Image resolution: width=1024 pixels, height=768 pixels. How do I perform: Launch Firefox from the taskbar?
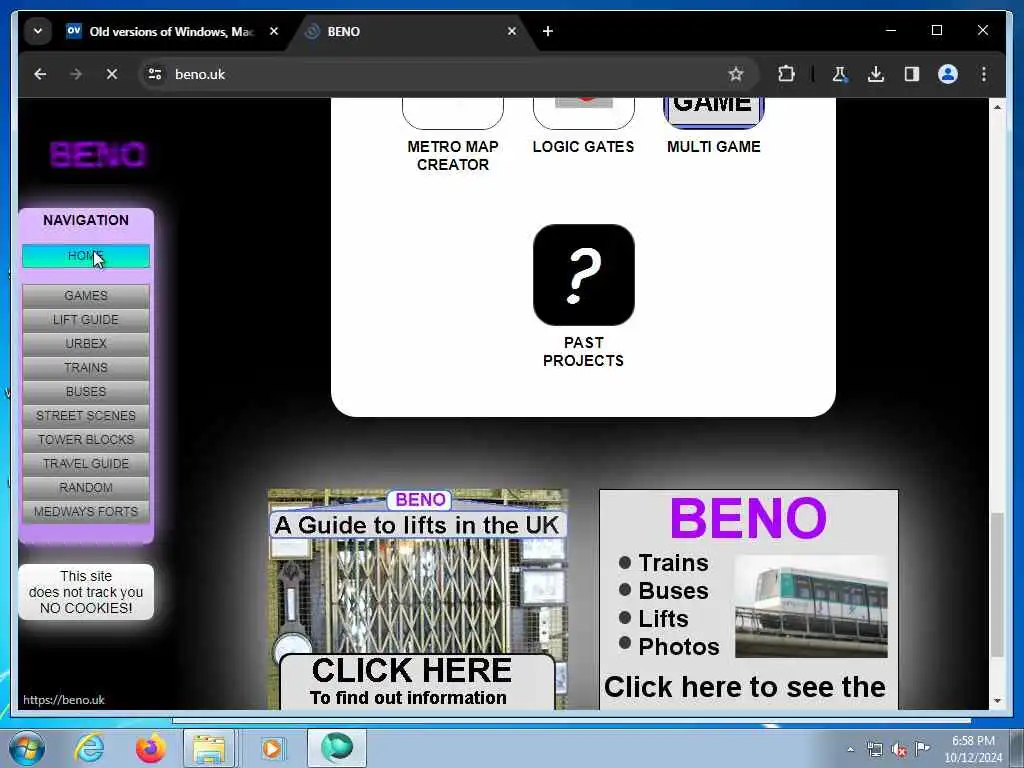(x=150, y=748)
